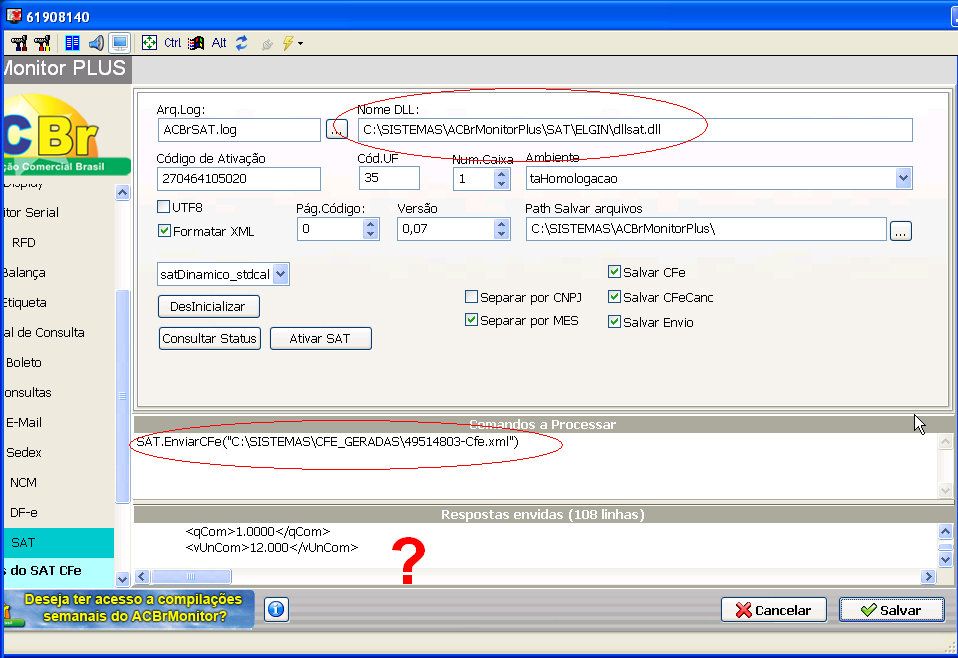The image size is (958, 658).
Task: Click the Salvar button
Action: pyautogui.click(x=891, y=610)
